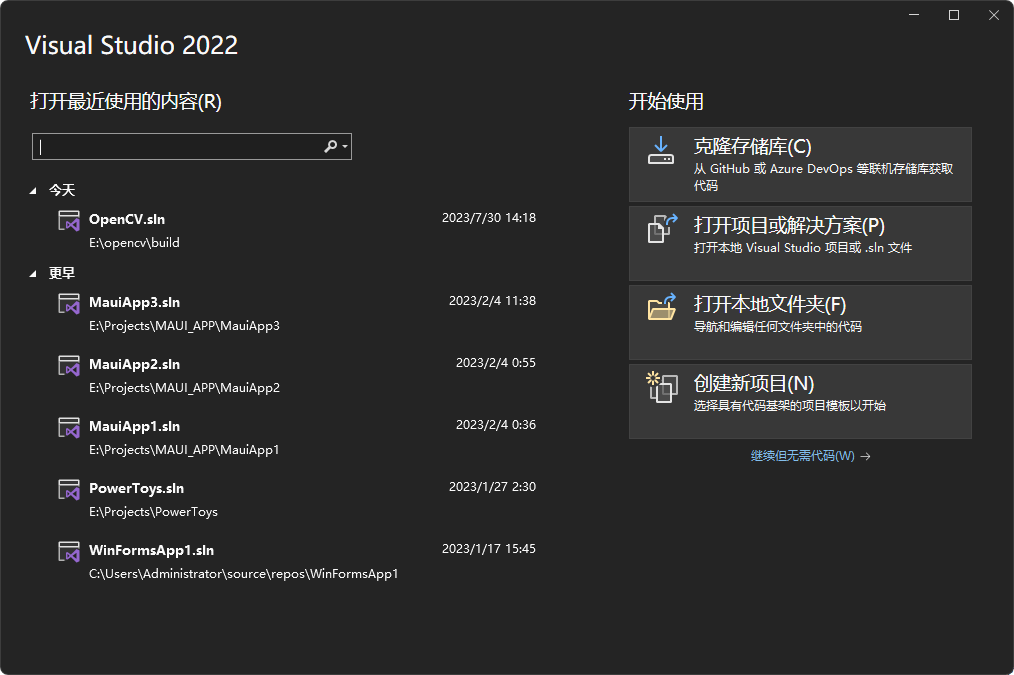Click the open project or solution icon
The image size is (1014, 675).
tap(662, 229)
